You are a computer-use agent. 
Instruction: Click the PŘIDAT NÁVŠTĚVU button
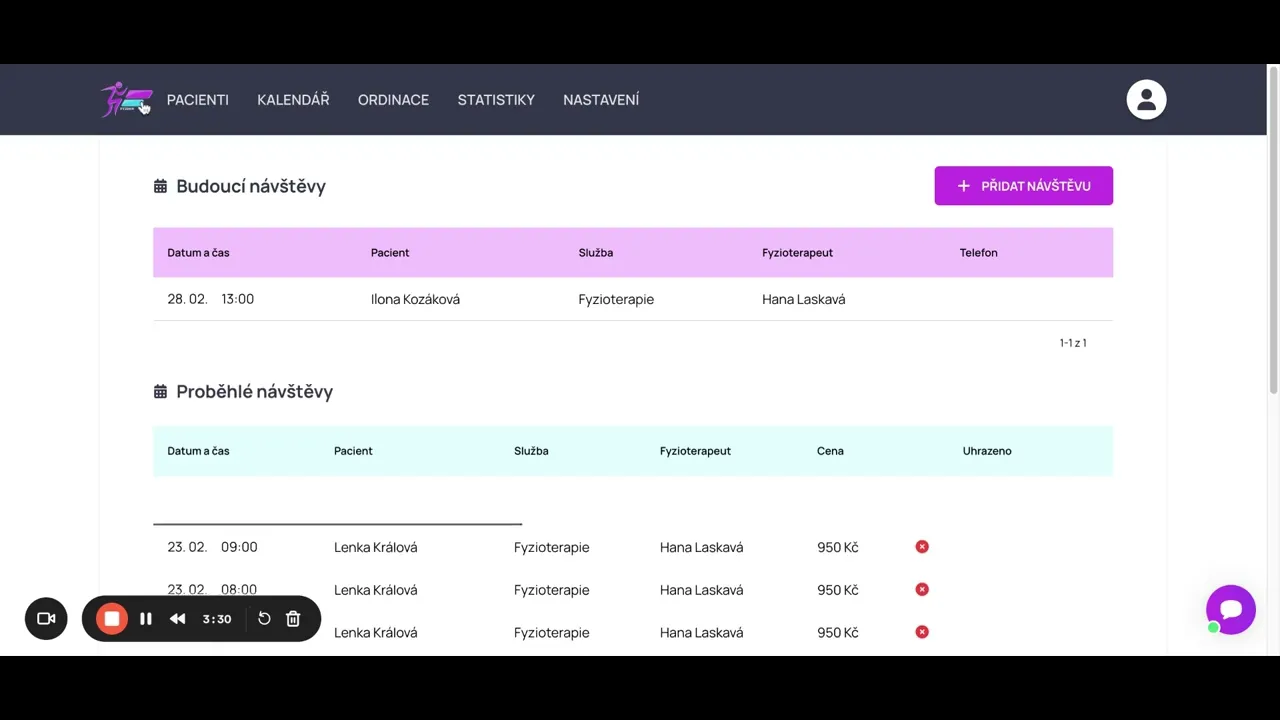pos(1023,186)
